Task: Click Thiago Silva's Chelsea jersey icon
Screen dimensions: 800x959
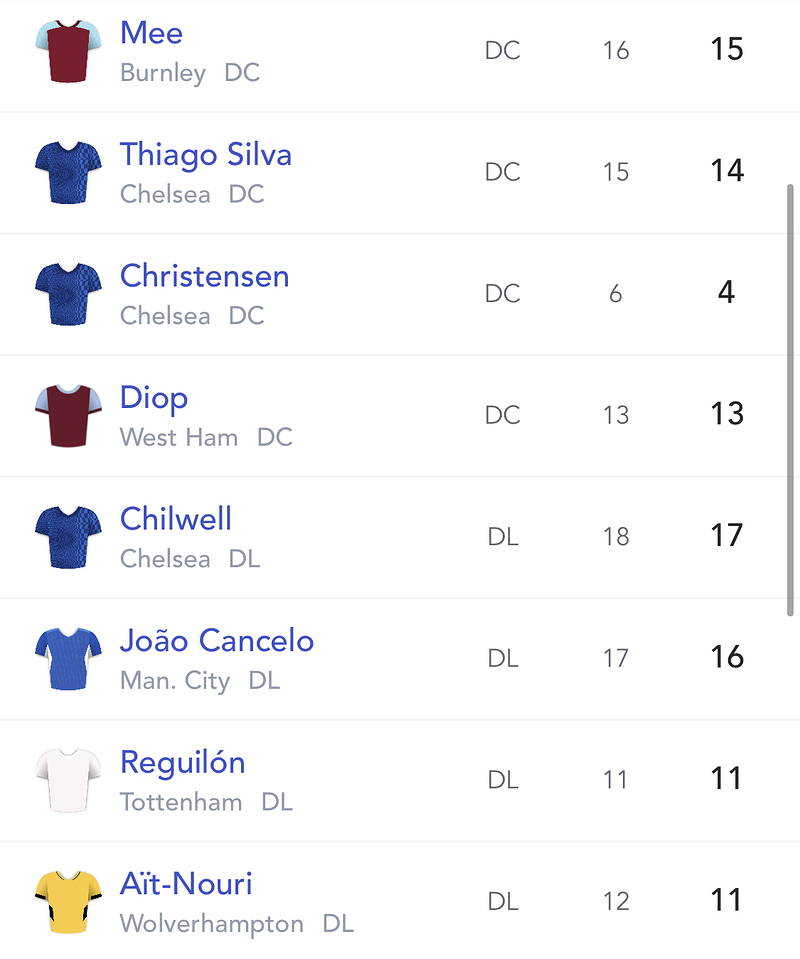Action: pyautogui.click(x=68, y=172)
